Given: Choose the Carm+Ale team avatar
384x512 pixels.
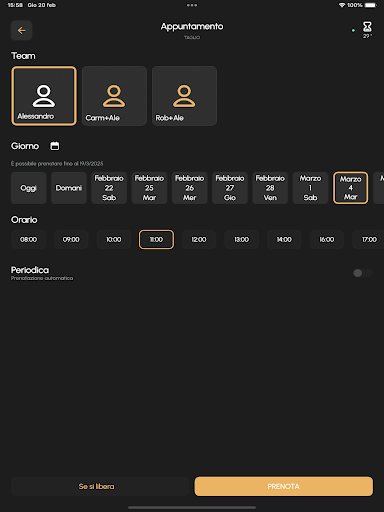Looking at the screenshot, I should point(114,96).
